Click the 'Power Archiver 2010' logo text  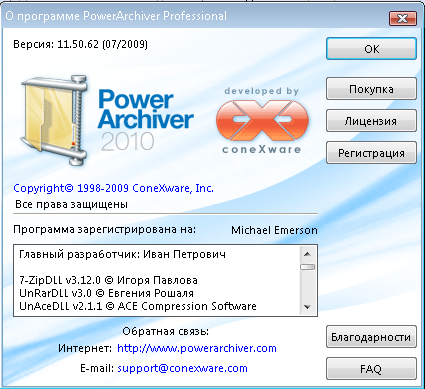pyautogui.click(x=145, y=120)
